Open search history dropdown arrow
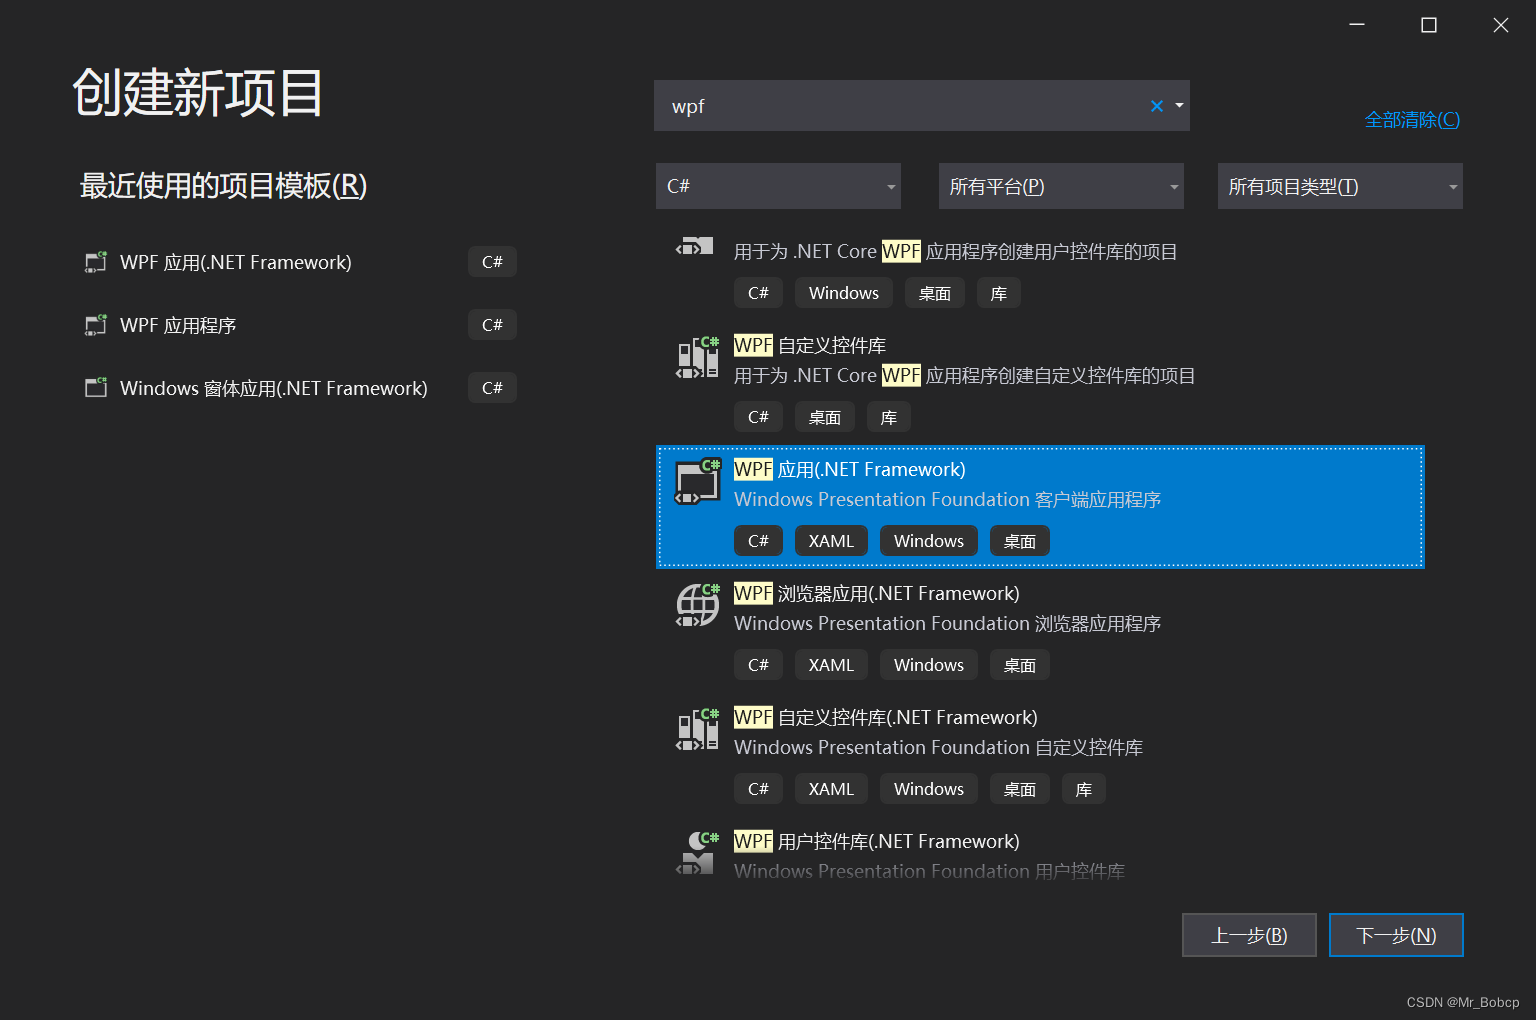The height and width of the screenshot is (1020, 1536). pyautogui.click(x=1179, y=106)
